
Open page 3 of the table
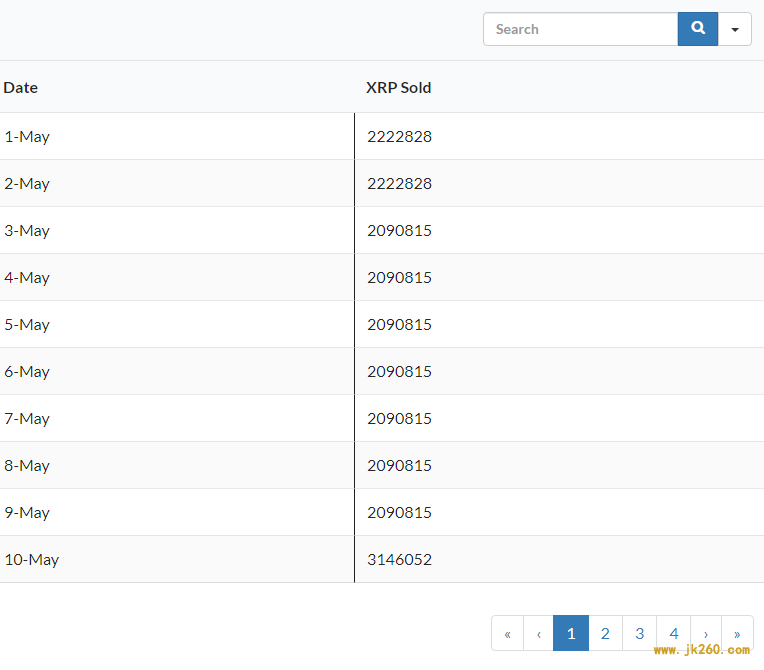point(639,633)
